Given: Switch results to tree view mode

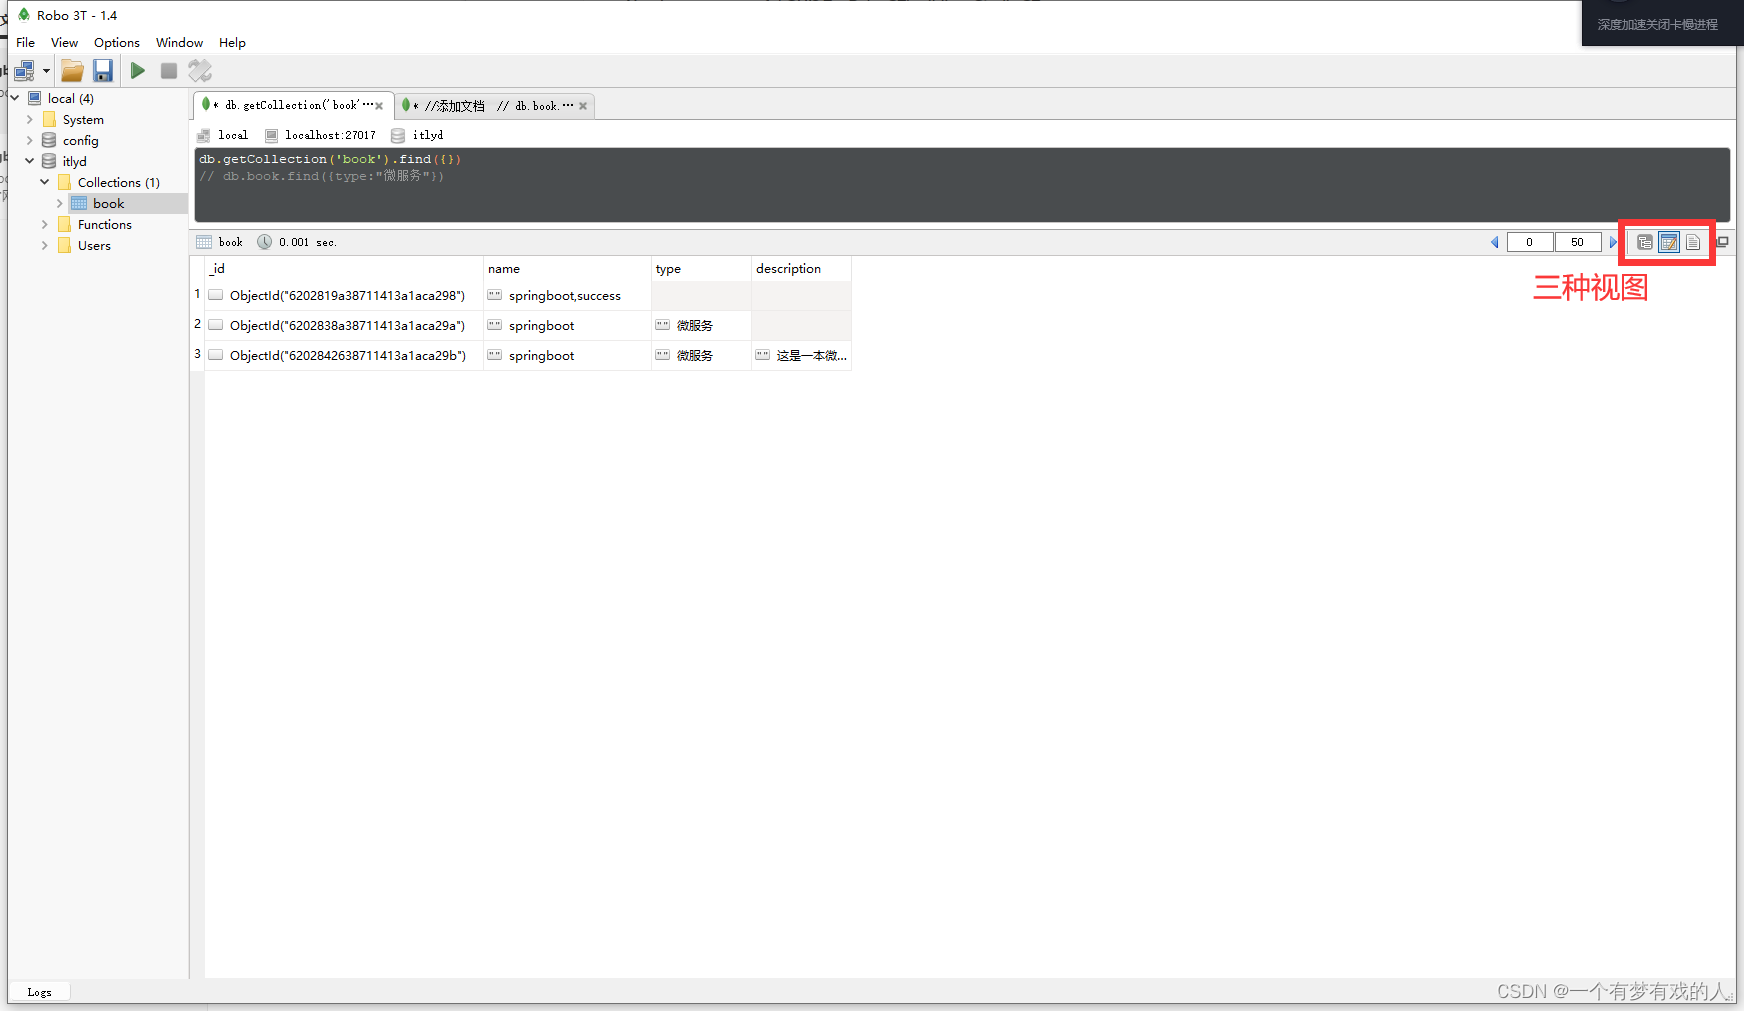Looking at the screenshot, I should point(1645,242).
